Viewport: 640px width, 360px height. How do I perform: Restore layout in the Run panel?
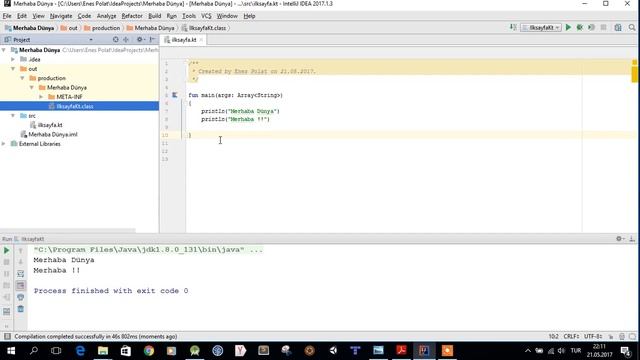click(x=7, y=312)
